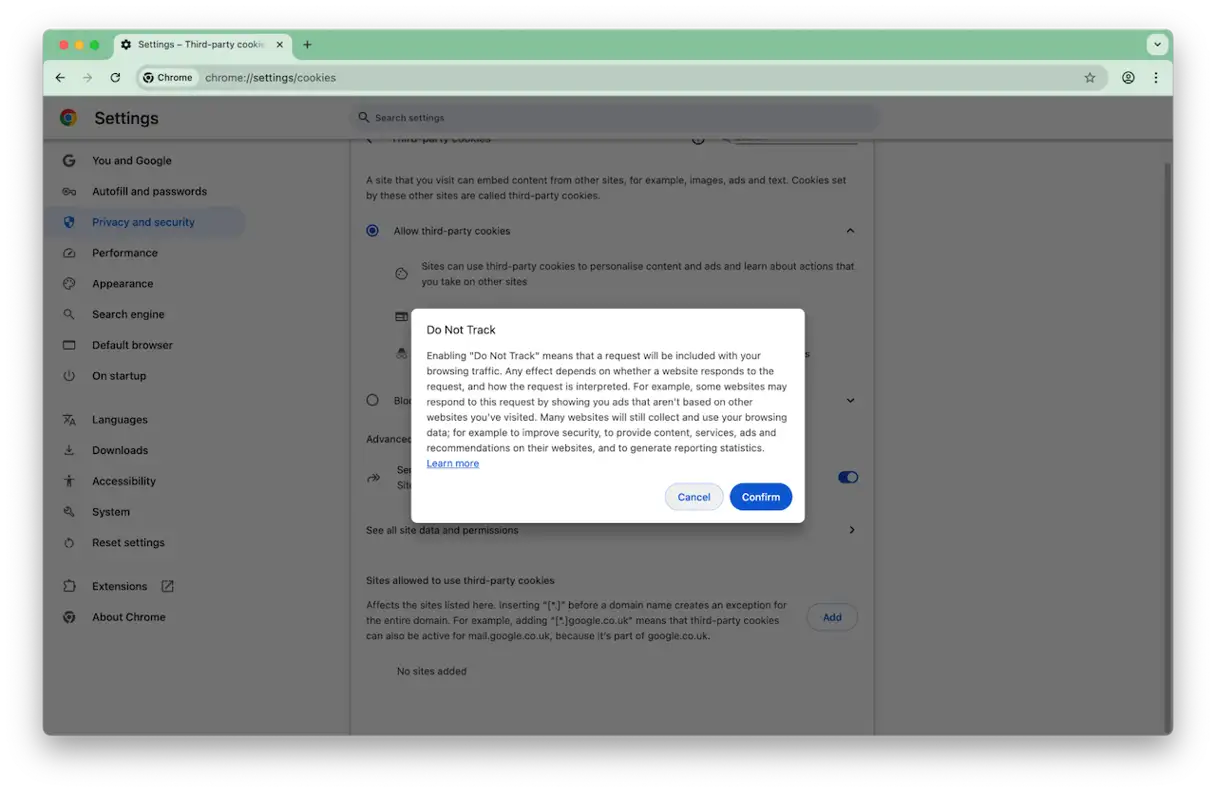Open a new tab with plus icon
Image resolution: width=1216 pixels, height=793 pixels.
[307, 45]
